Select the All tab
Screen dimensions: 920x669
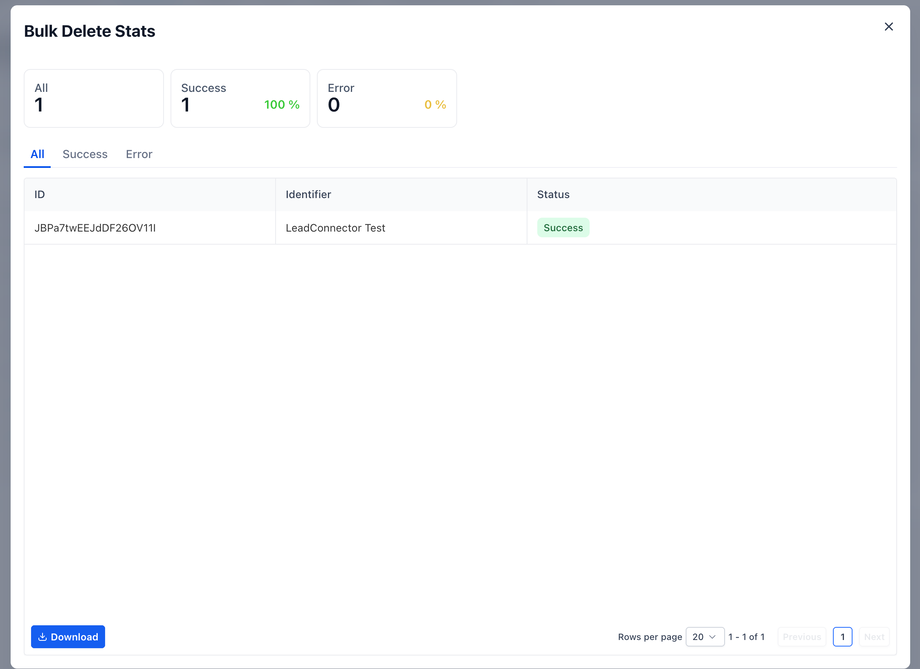click(37, 154)
